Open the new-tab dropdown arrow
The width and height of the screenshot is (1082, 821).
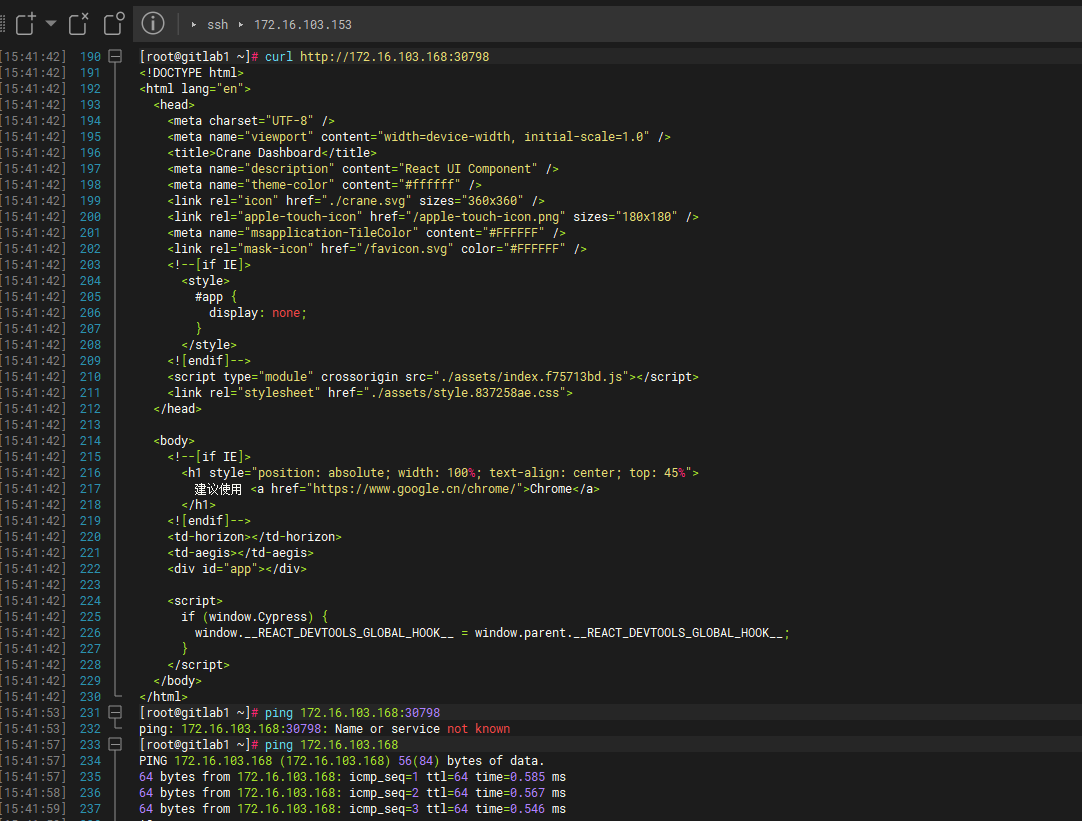tap(51, 24)
